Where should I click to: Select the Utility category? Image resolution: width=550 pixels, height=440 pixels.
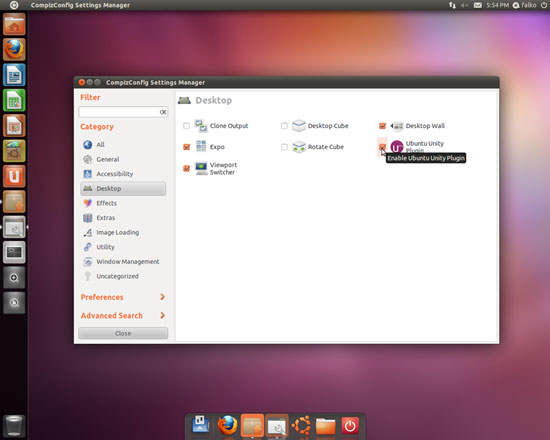point(123,247)
